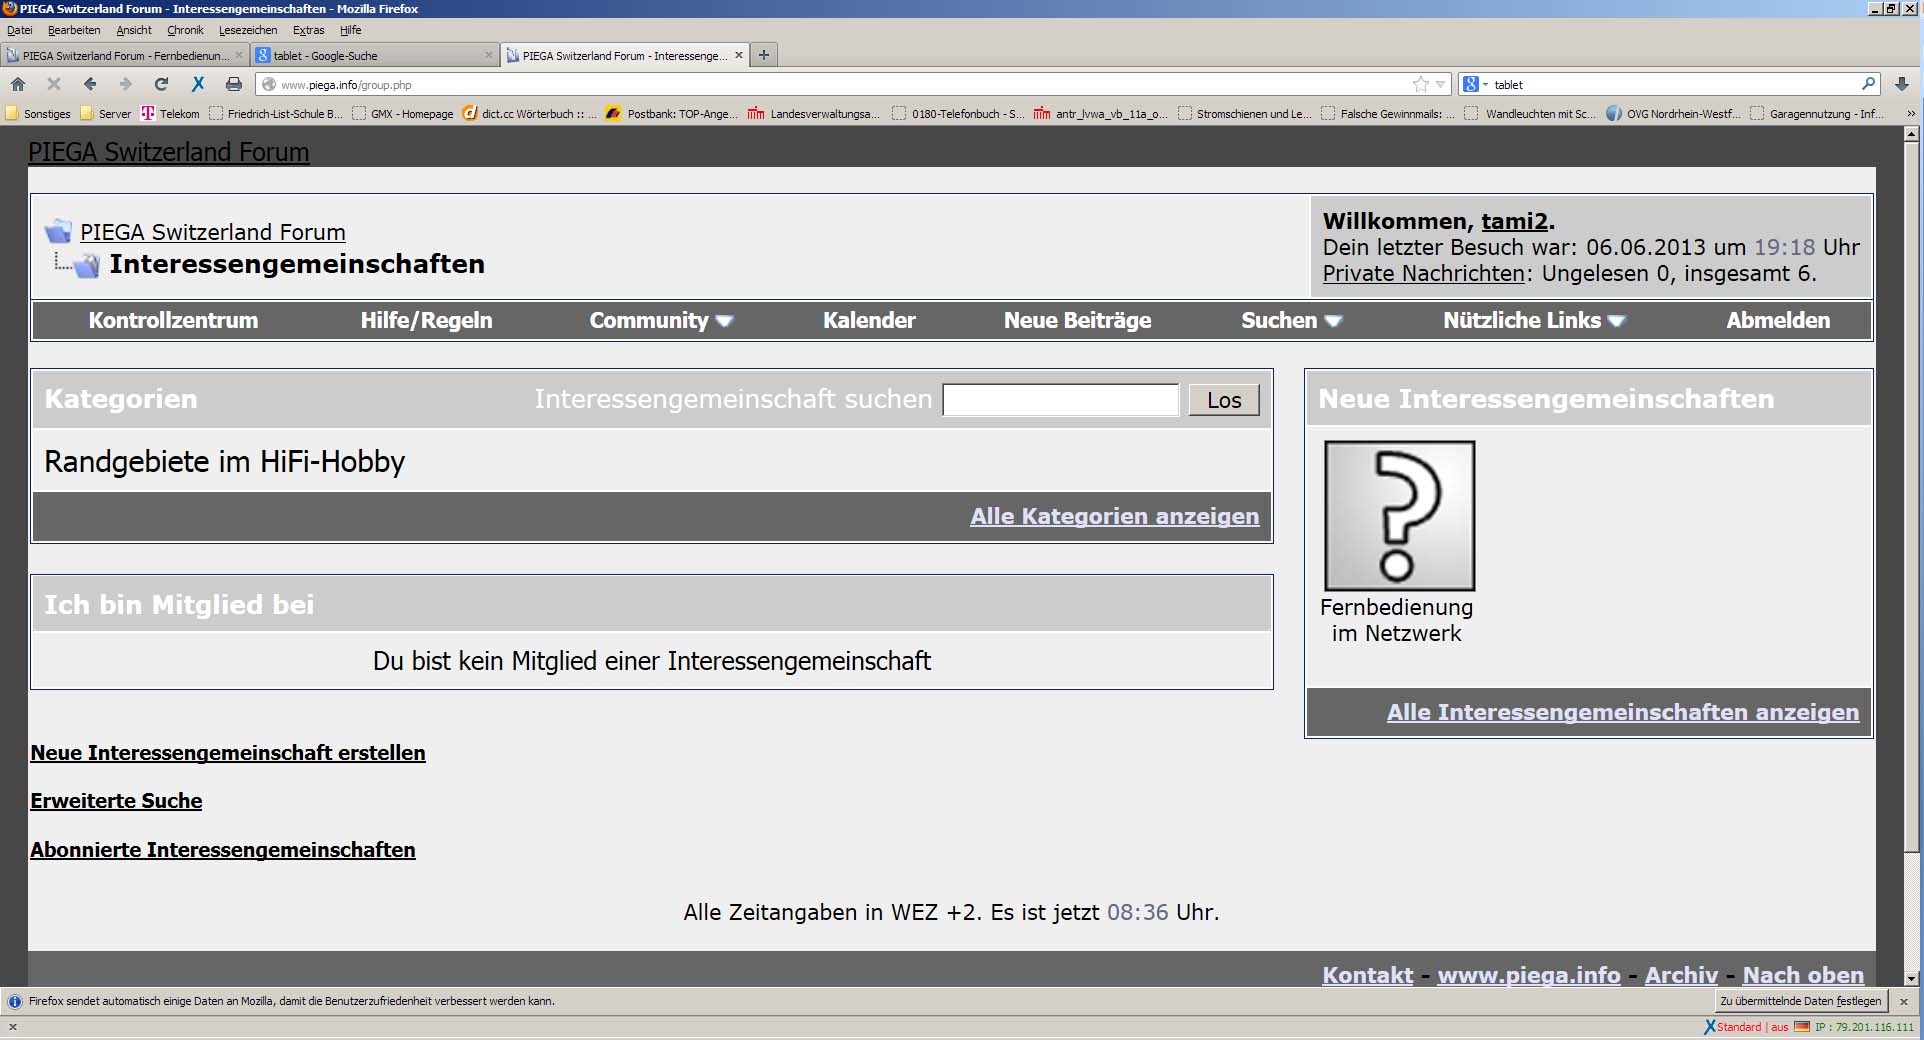Screen dimensions: 1924x1040
Task: Go back using the back arrow
Action: point(90,84)
